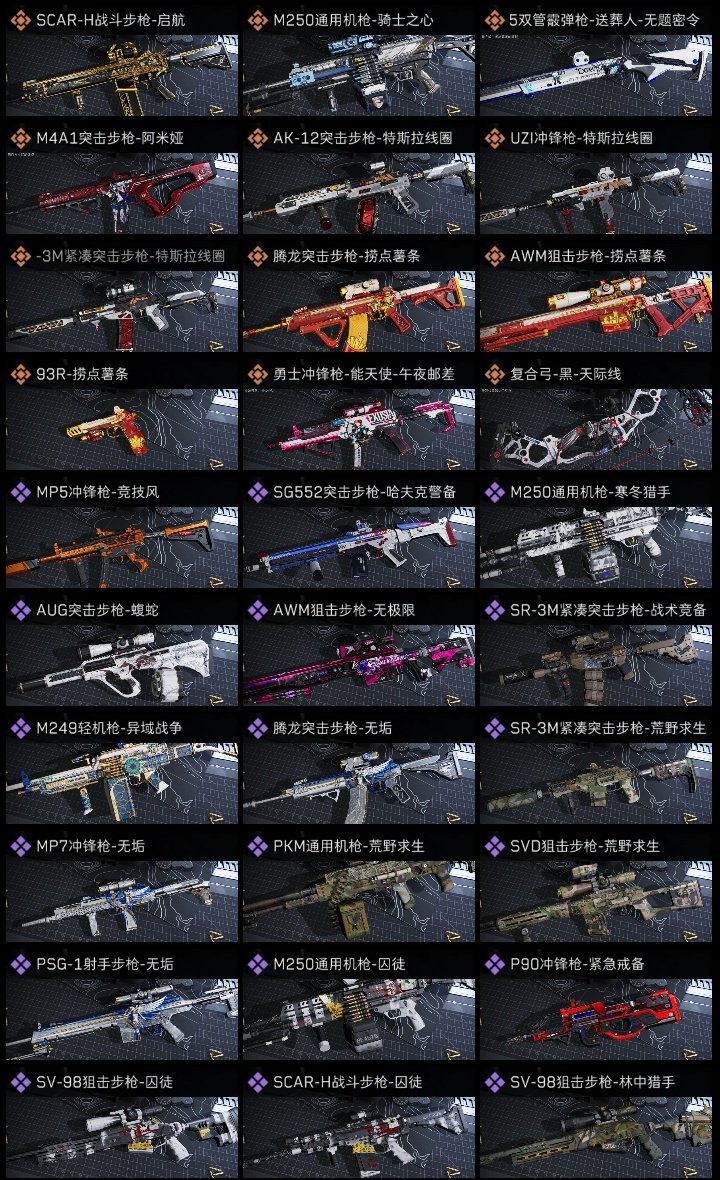The height and width of the screenshot is (1180, 720).
Task: Open the red M4A1阿米娅 skin preview
Action: point(122,193)
